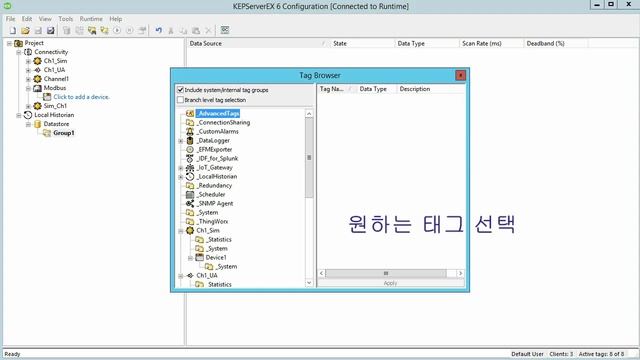Click 'Active tags: 8 of 8' in status bar
Viewport: 640px width, 360px height.
pyautogui.click(x=601, y=354)
